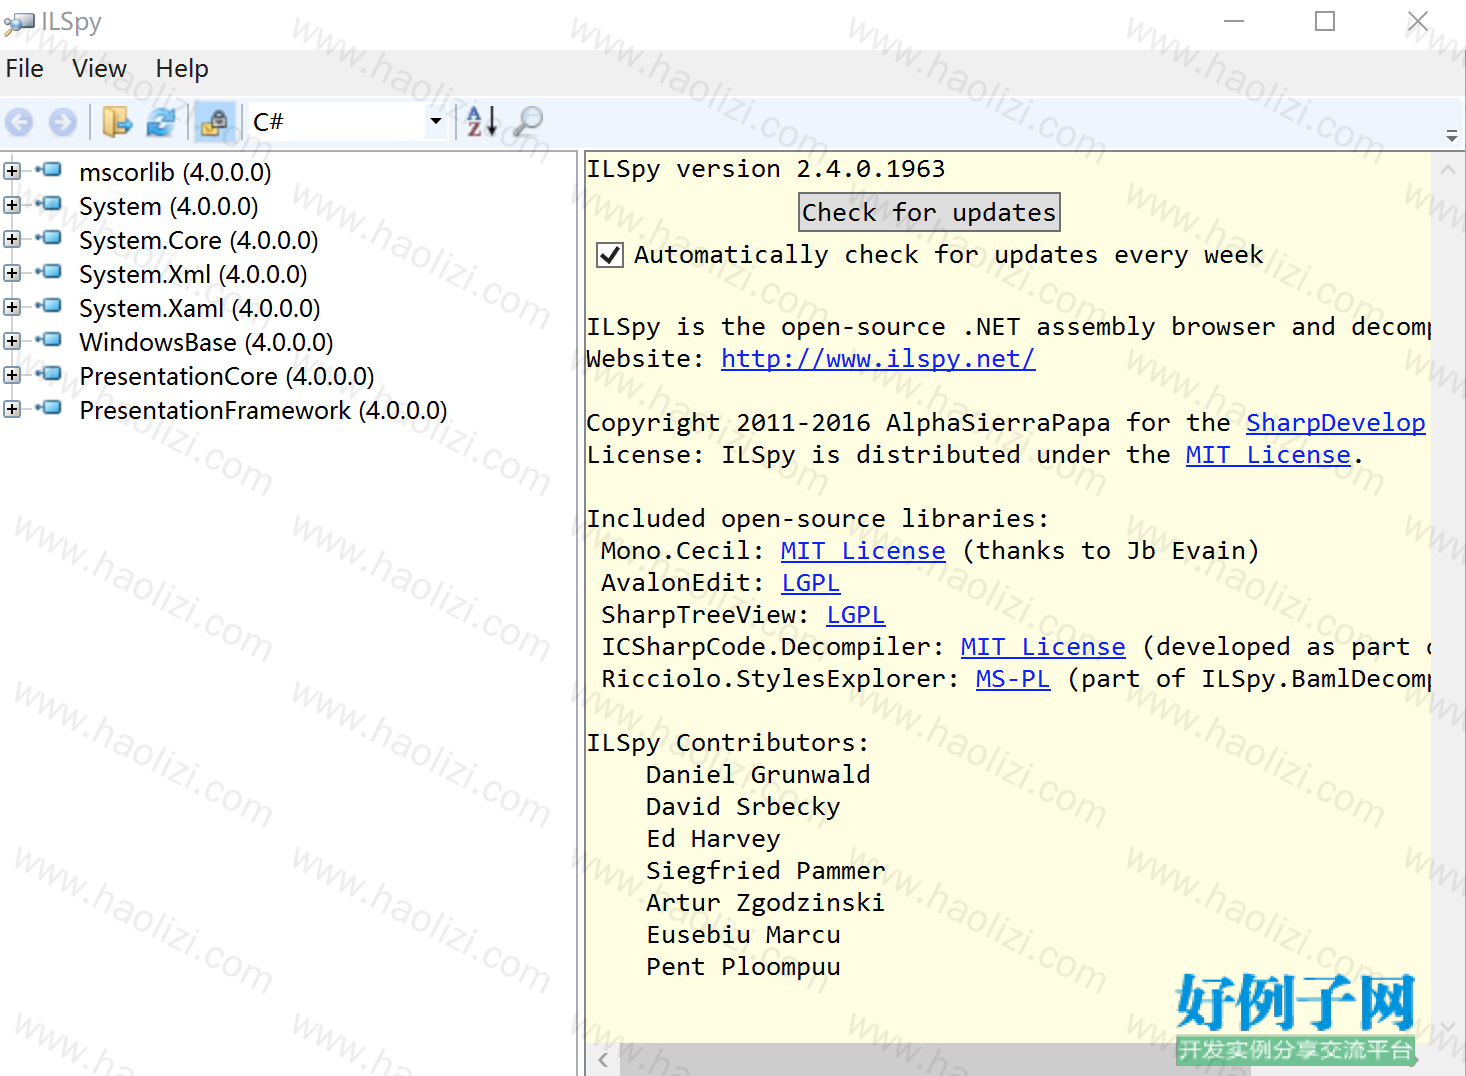Select PresentationFramework (4.0.0.0) in the tree
Viewport: 1466px width, 1076px height.
pos(263,411)
